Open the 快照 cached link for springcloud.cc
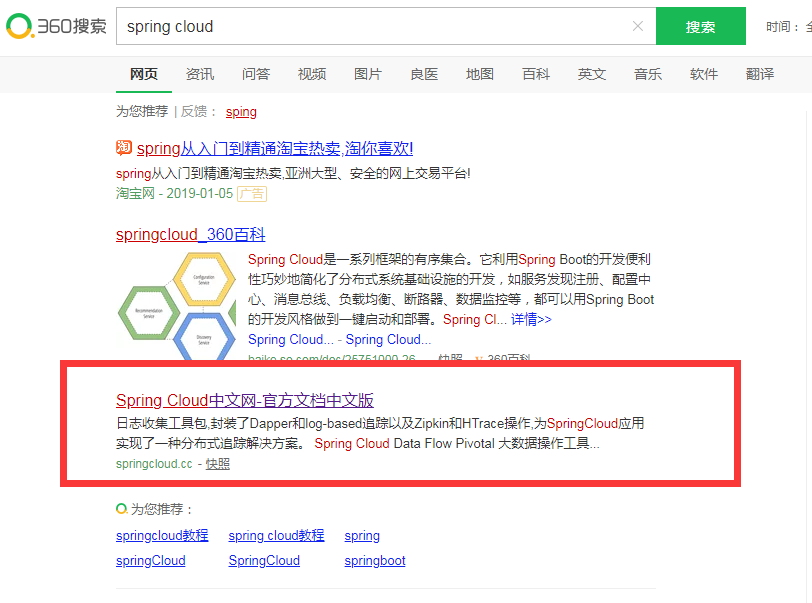 point(218,464)
